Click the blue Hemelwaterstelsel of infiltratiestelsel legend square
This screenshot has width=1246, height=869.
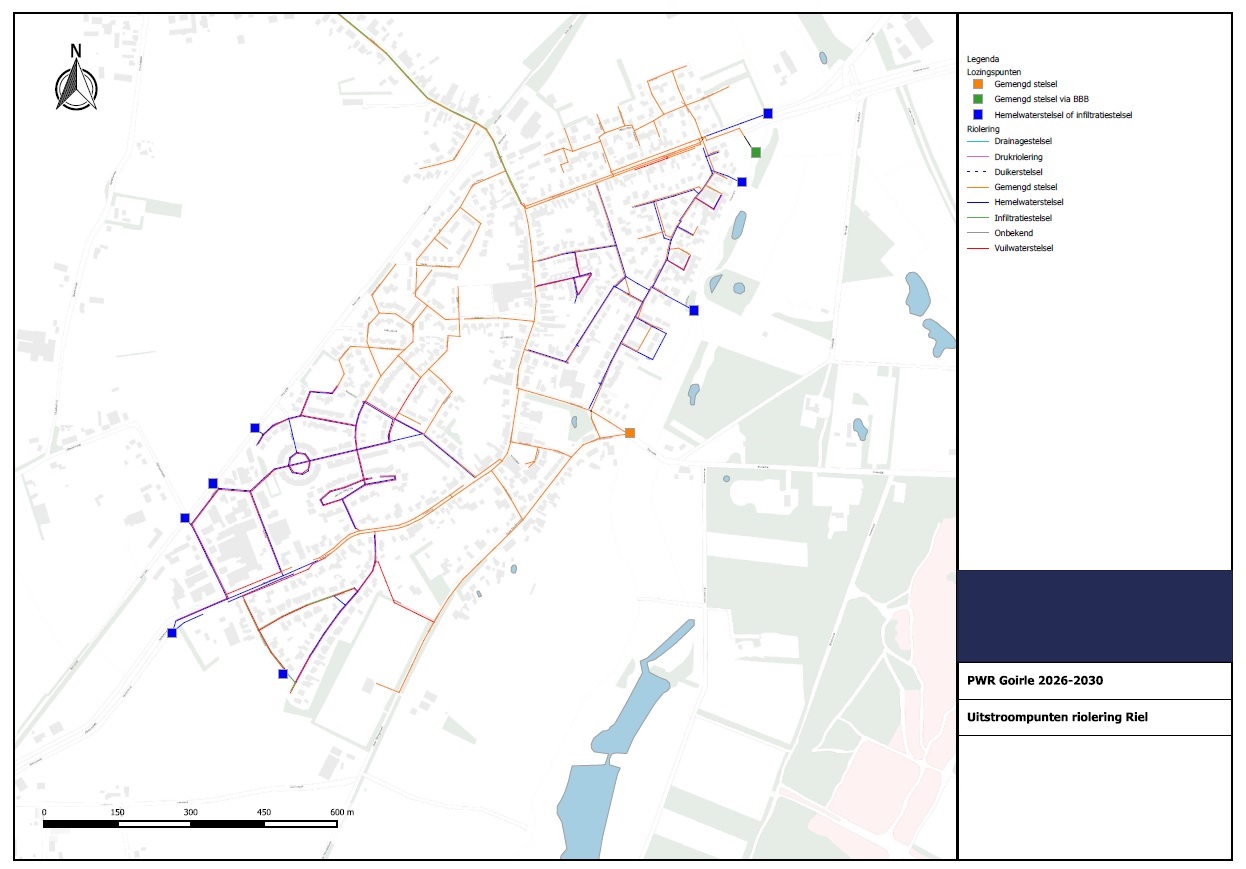(978, 115)
